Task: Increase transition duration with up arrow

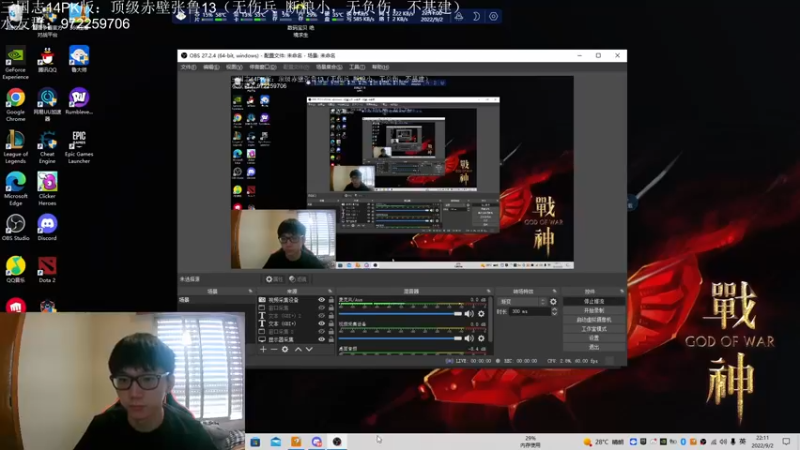Action: [555, 309]
